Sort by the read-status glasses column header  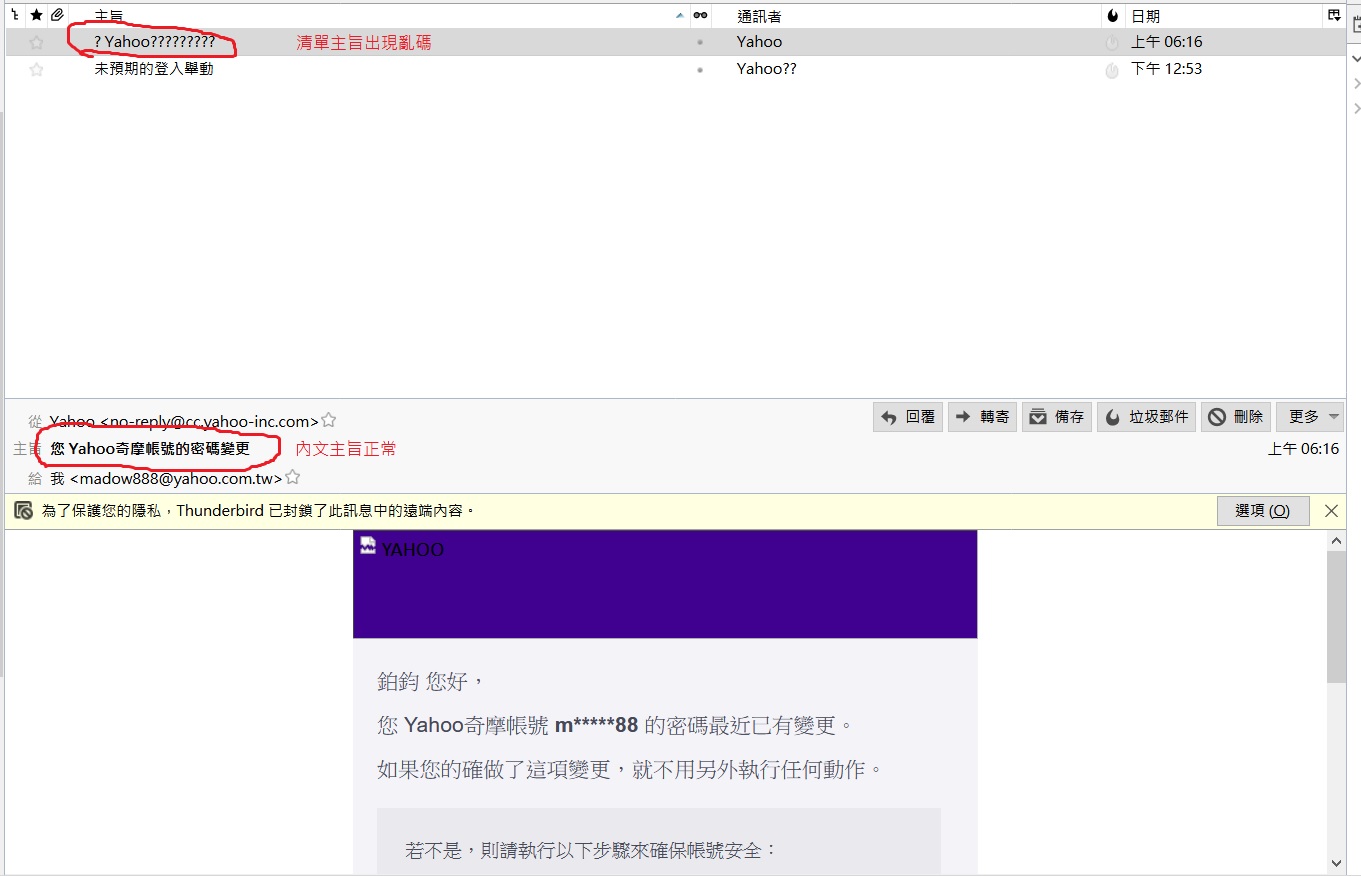pos(700,16)
